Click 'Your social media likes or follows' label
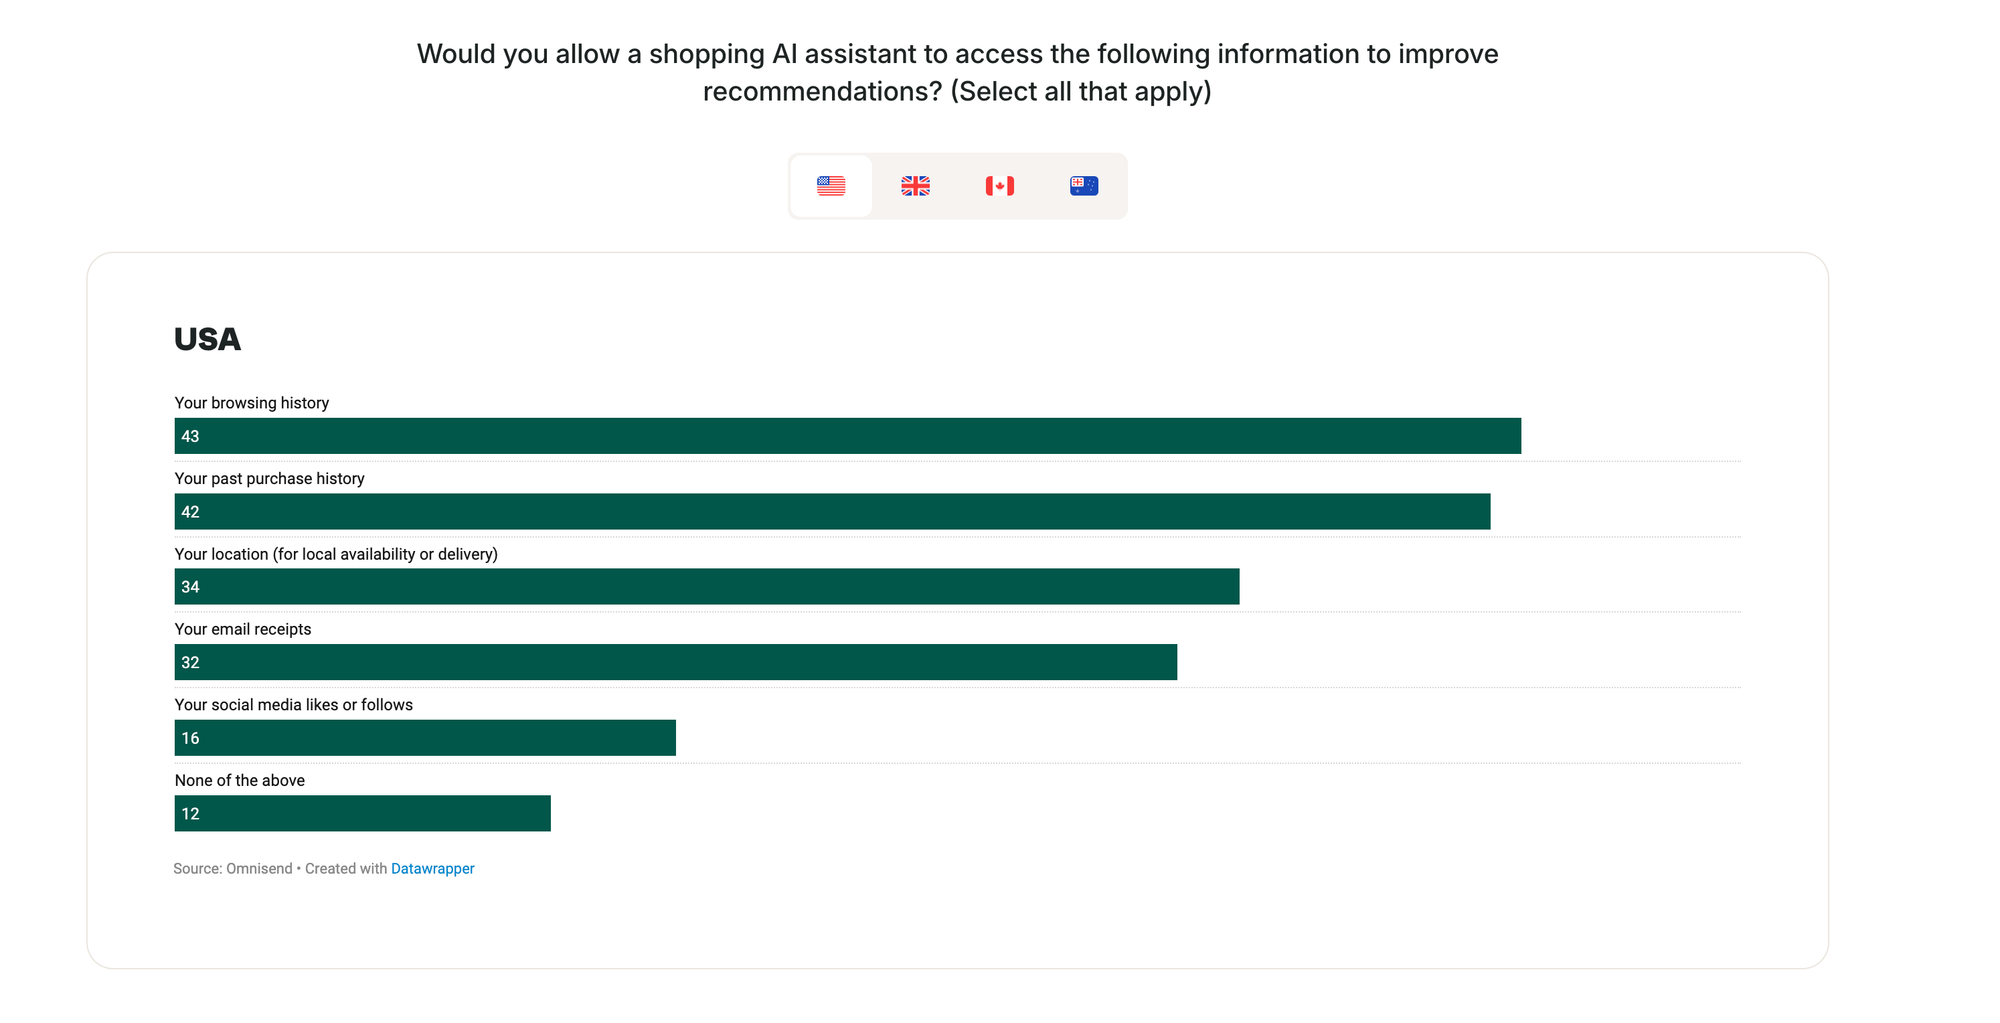This screenshot has height=1023, width=2000. tap(293, 705)
